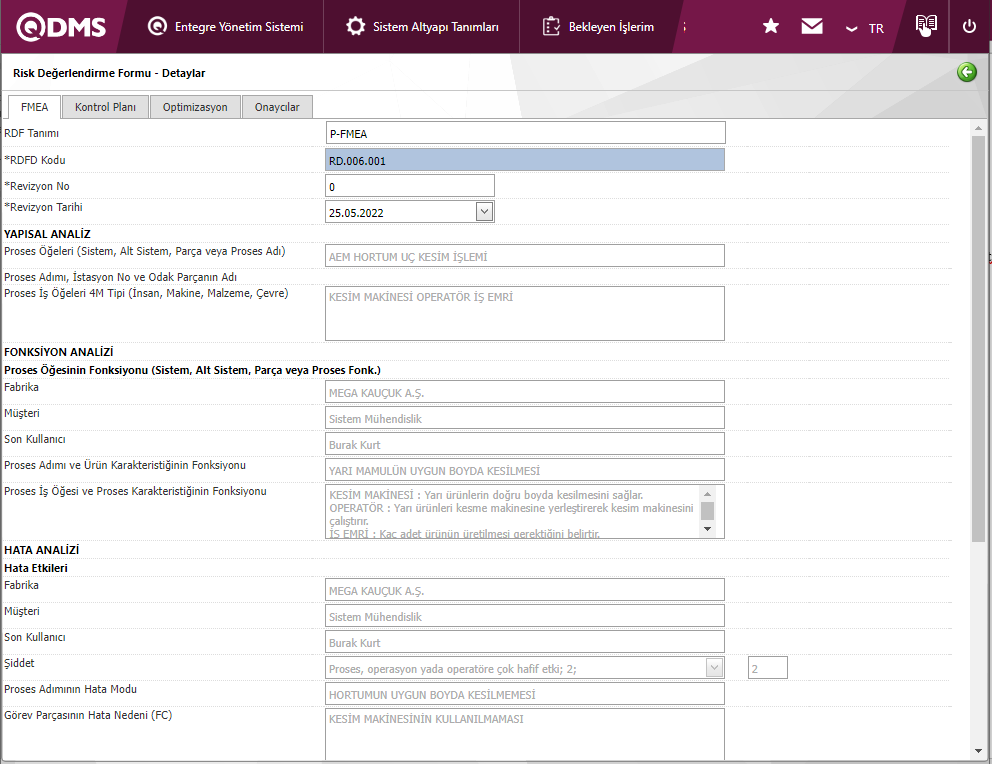Open the Onaycılar tab
Viewport: 992px width, 764px height.
pos(277,107)
